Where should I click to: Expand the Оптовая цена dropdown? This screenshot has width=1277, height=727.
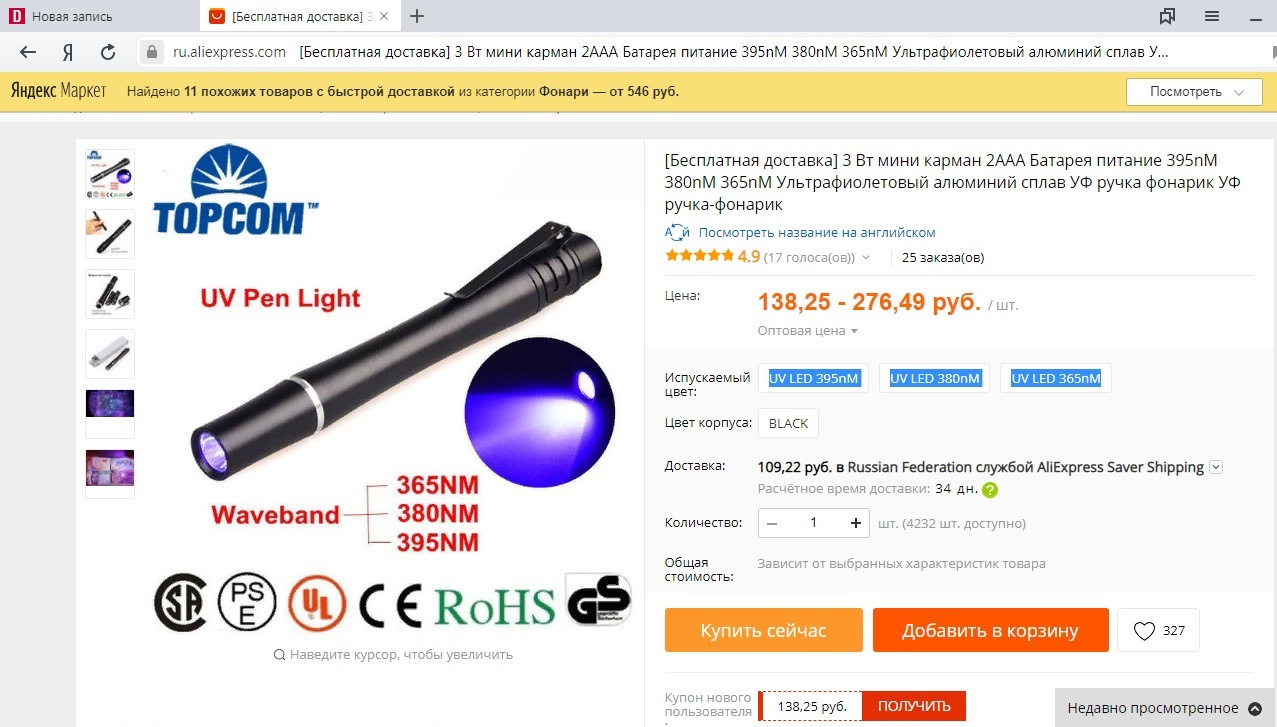pos(808,331)
